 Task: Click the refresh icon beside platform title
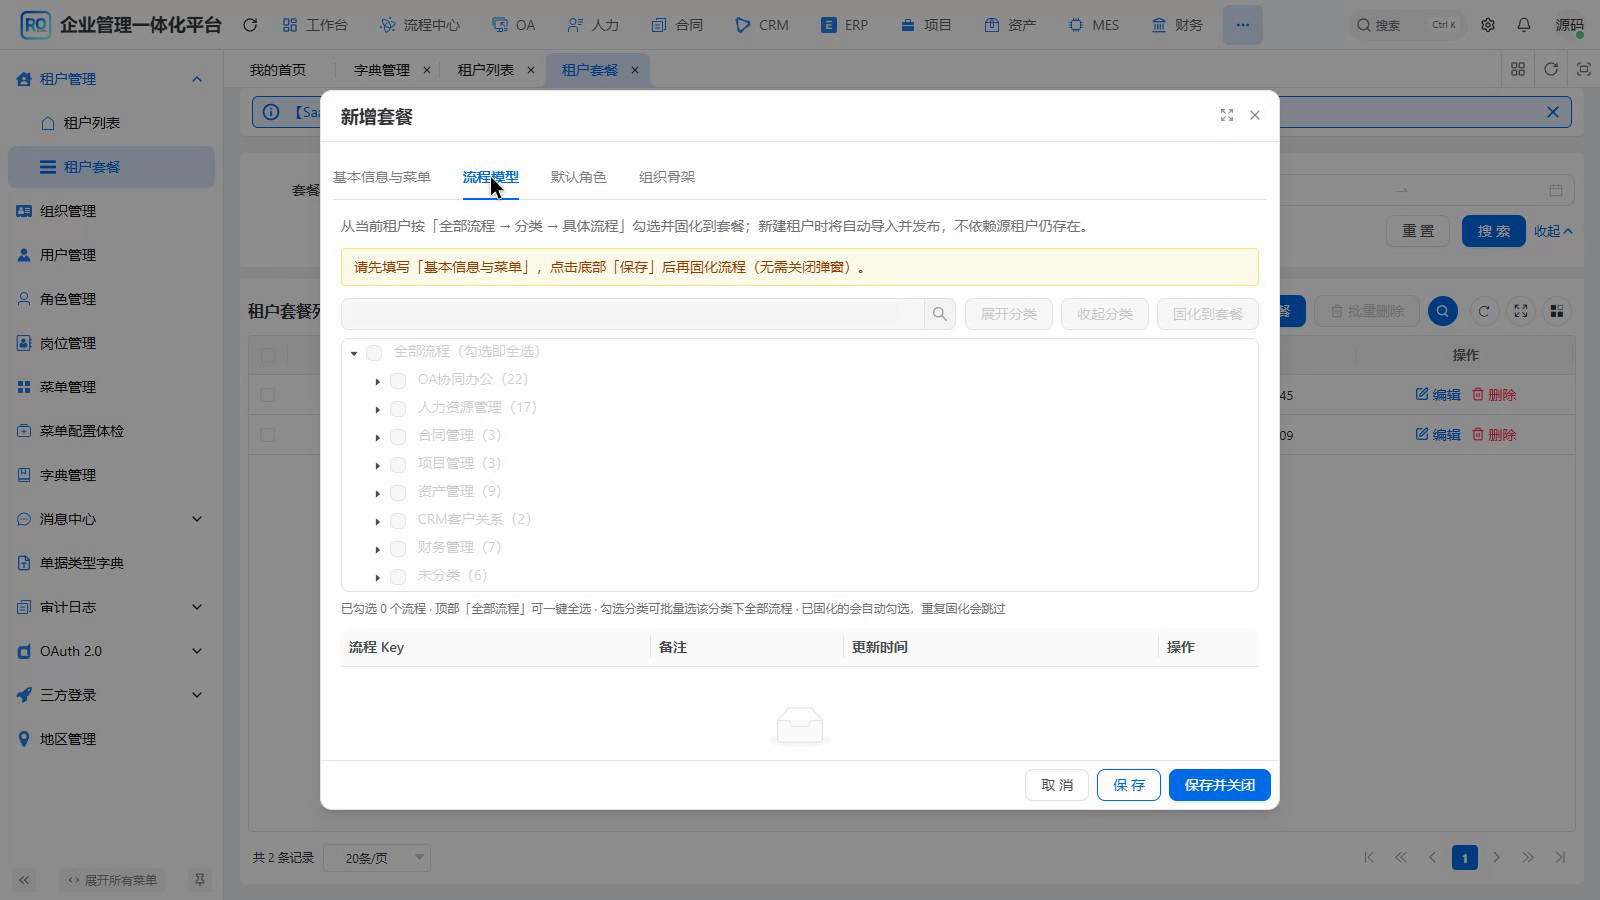click(x=250, y=25)
